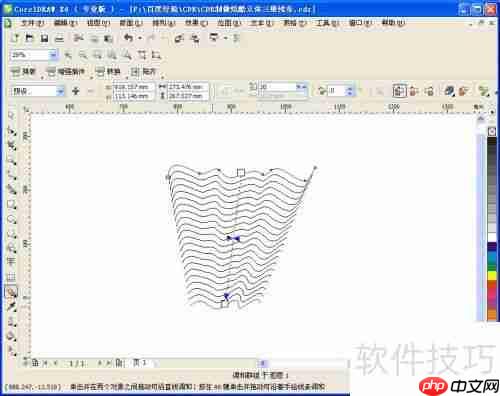Open the Outline tool flyout
This screenshot has width=500, height=396.
coord(12,322)
